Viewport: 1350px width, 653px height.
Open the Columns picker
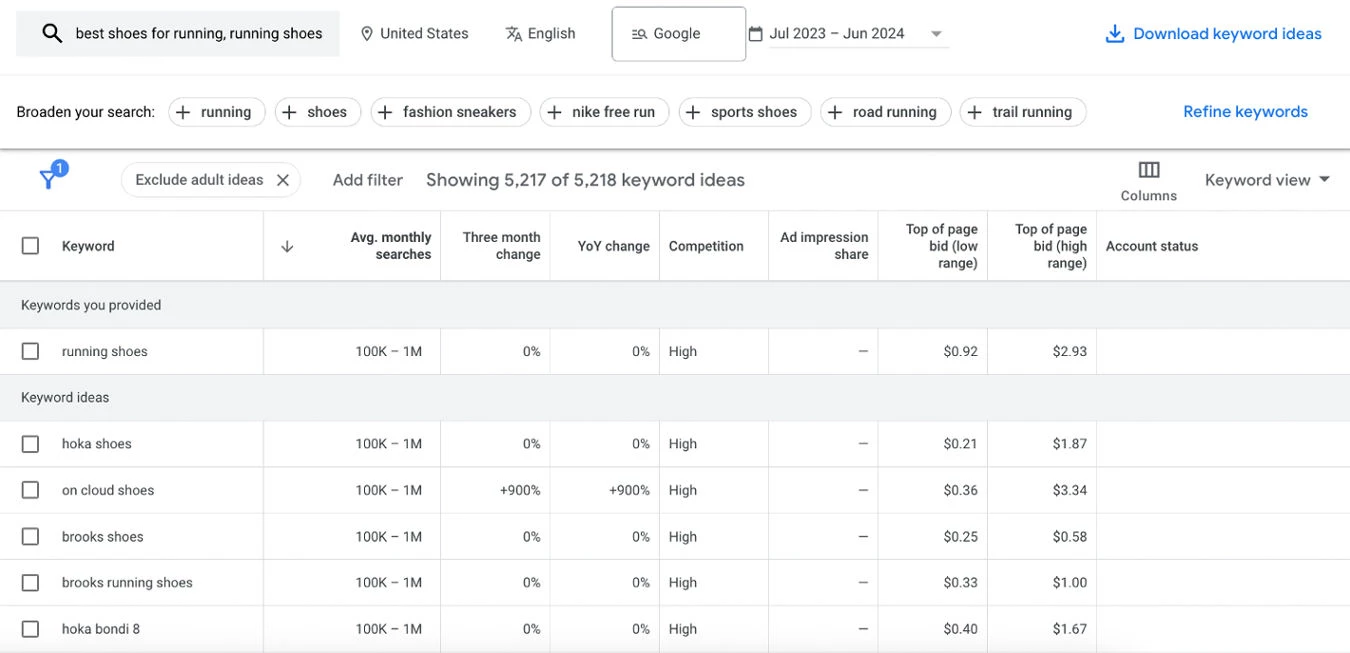[1149, 180]
